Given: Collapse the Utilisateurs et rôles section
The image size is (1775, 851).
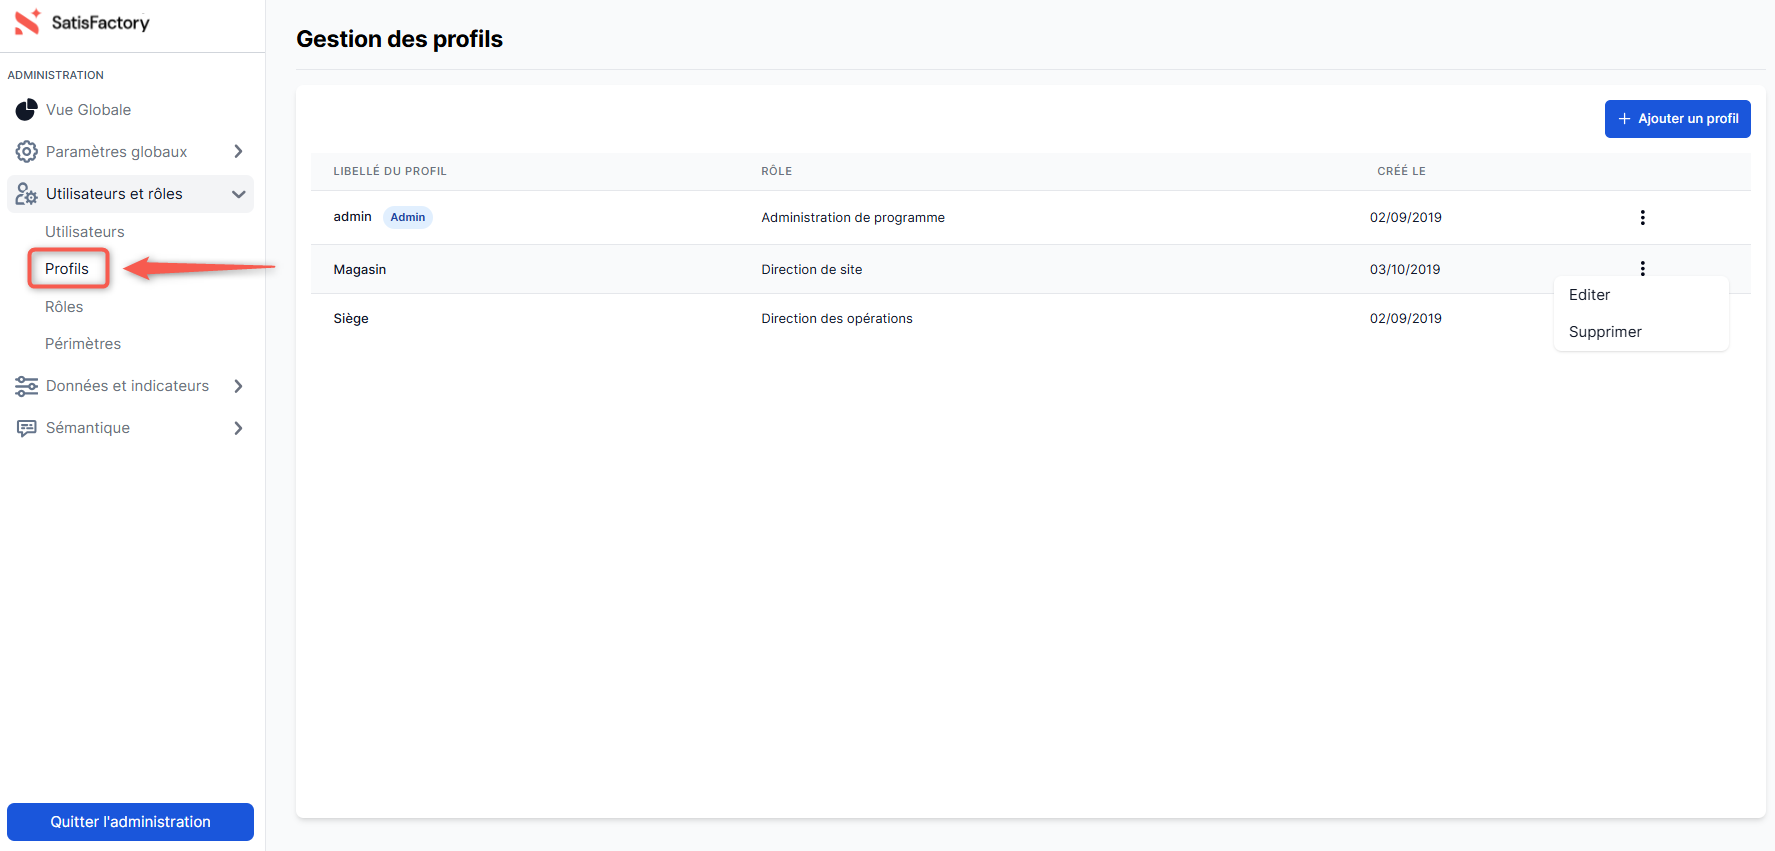Looking at the screenshot, I should point(238,194).
